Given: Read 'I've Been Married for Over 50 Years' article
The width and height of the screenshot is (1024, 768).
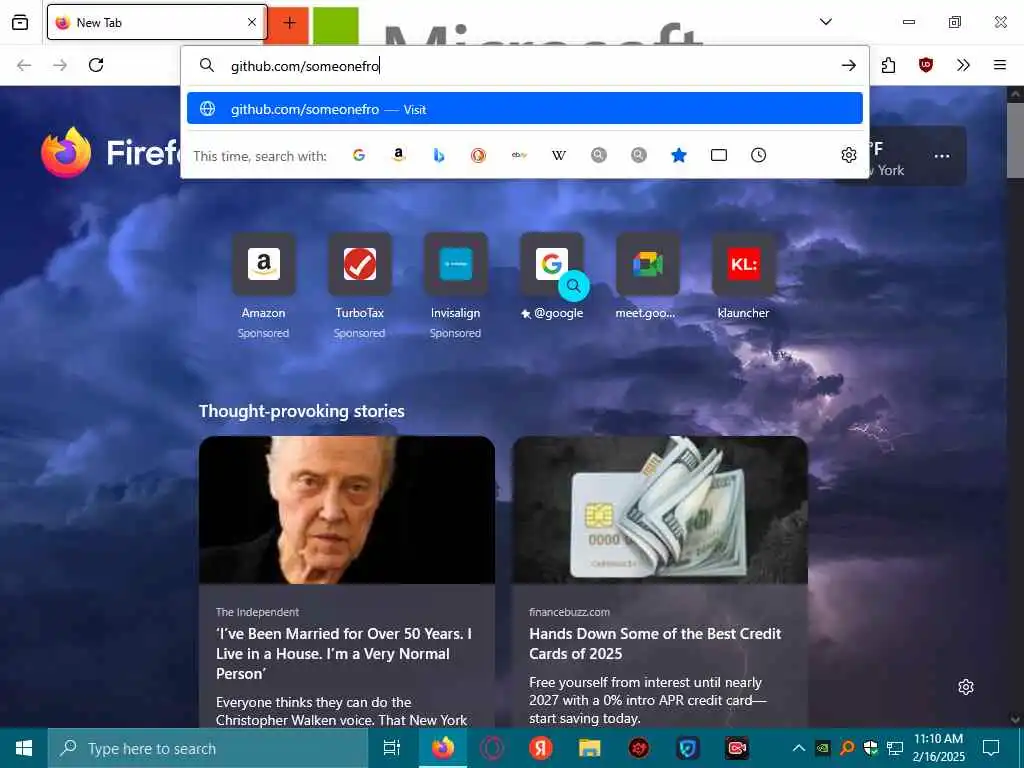Looking at the screenshot, I should (344, 653).
